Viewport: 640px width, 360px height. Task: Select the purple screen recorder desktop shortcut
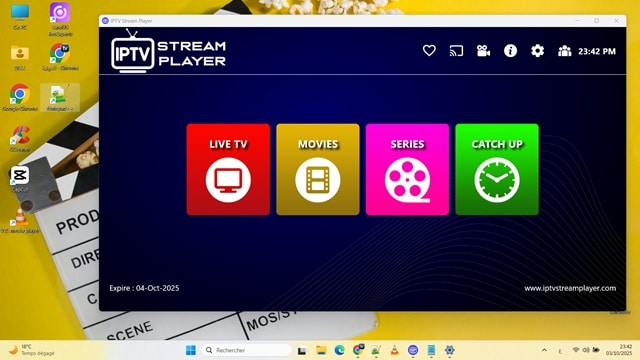(60, 19)
